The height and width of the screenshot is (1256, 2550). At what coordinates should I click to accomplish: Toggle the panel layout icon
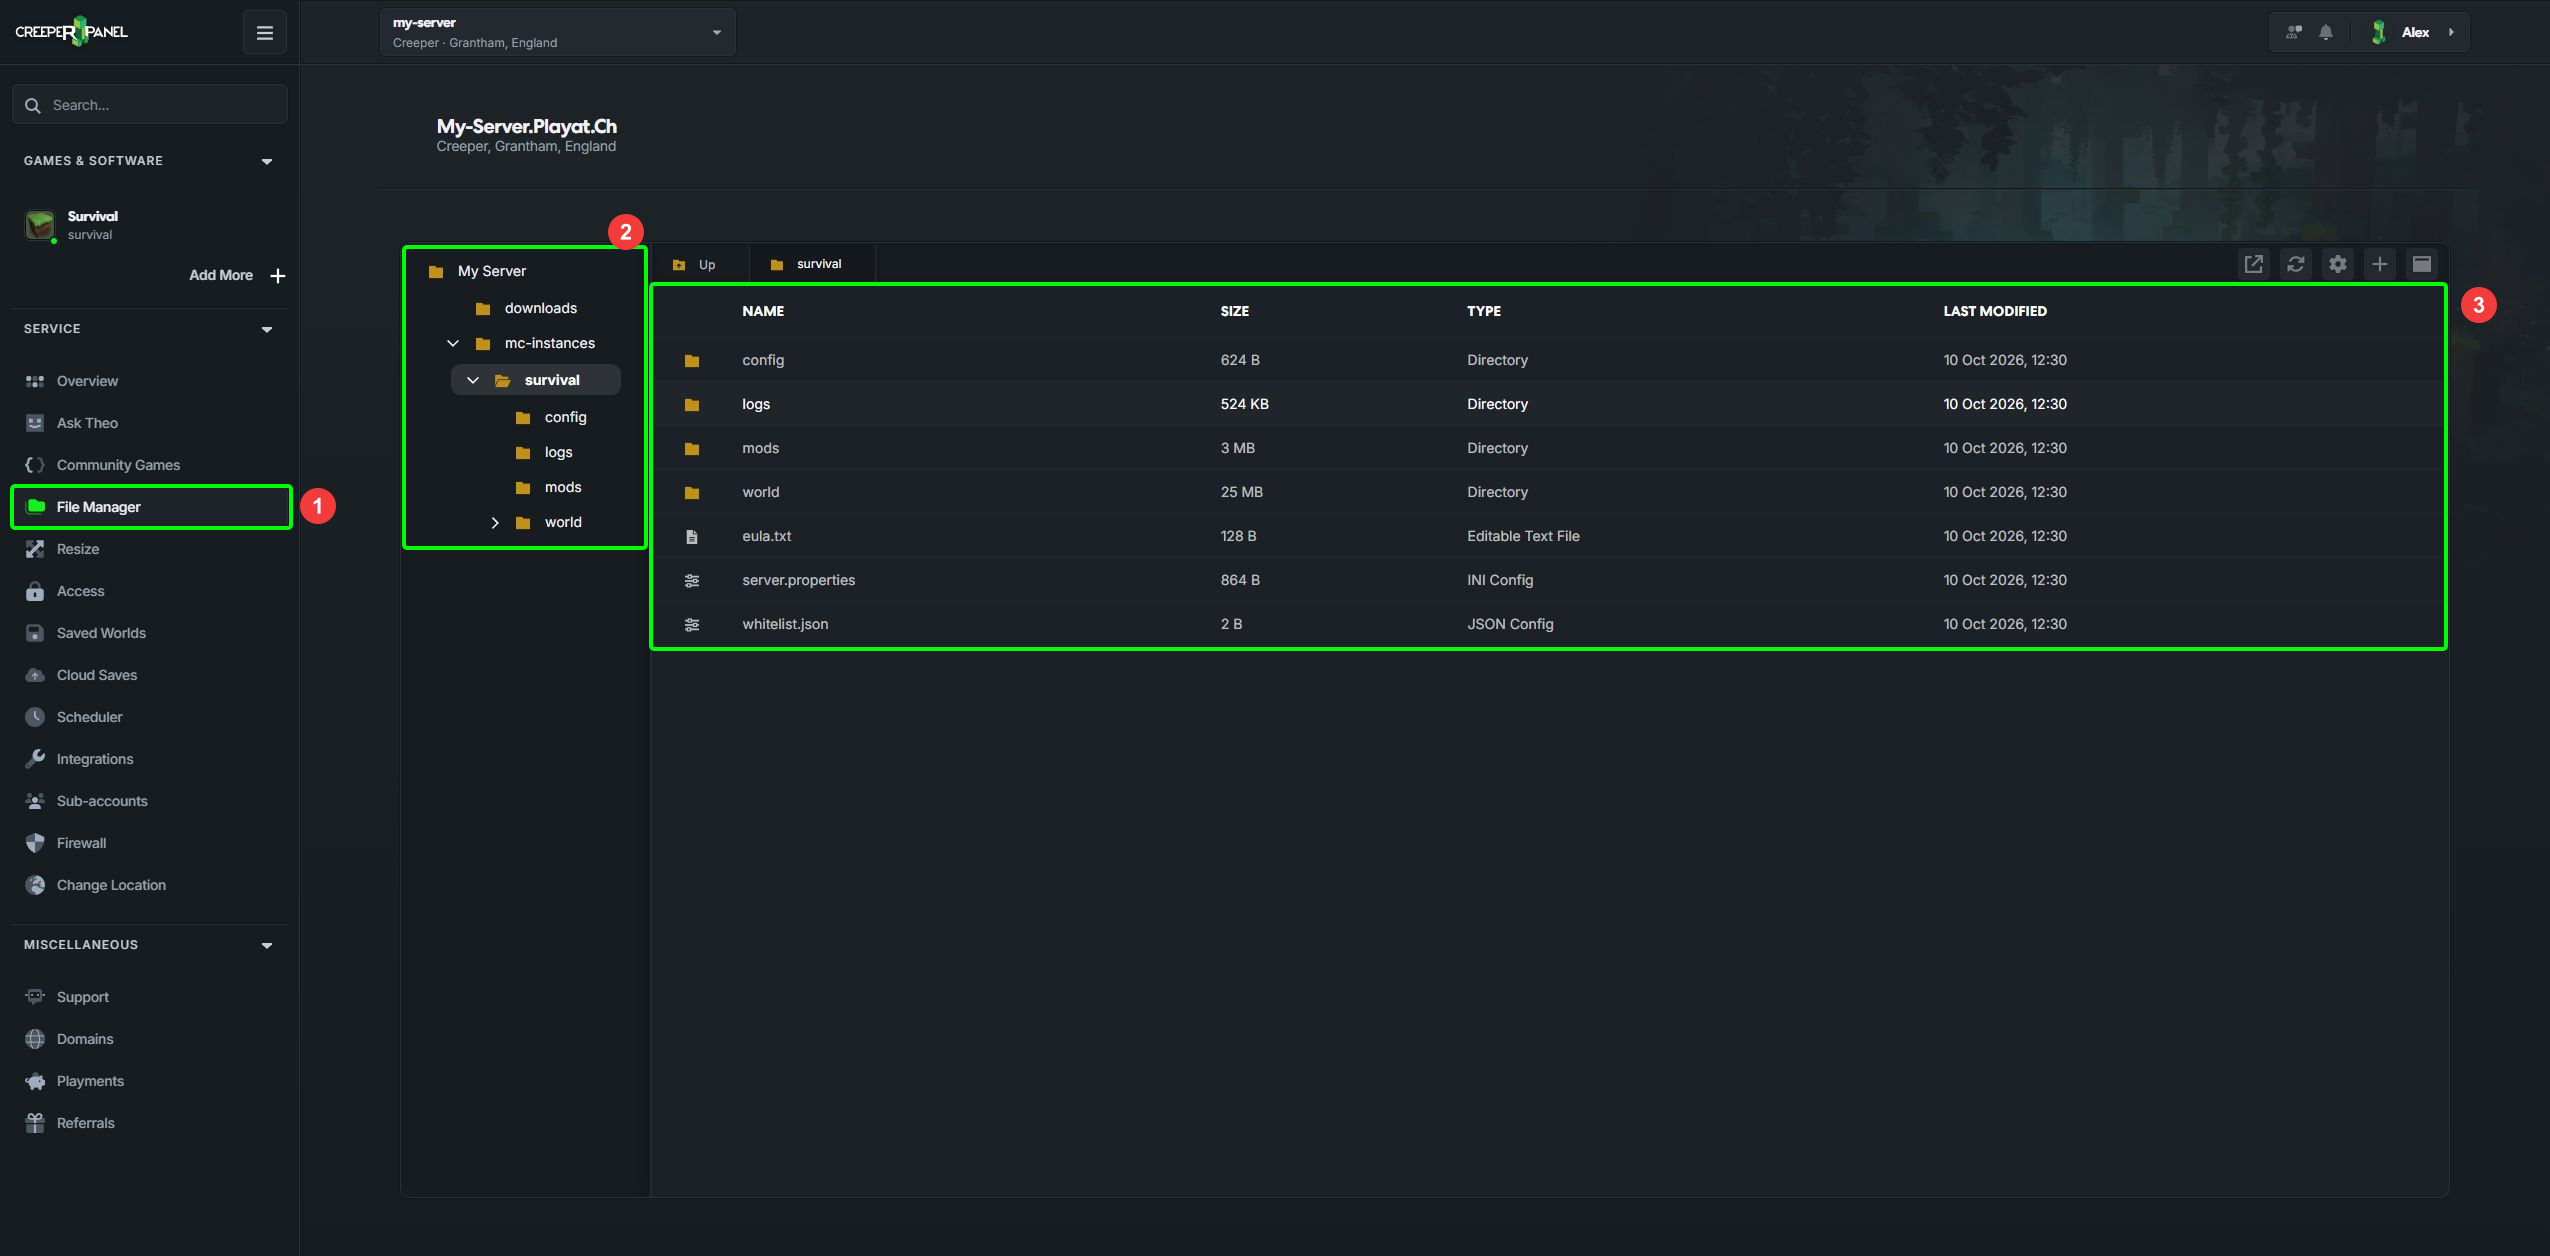[x=2422, y=264]
